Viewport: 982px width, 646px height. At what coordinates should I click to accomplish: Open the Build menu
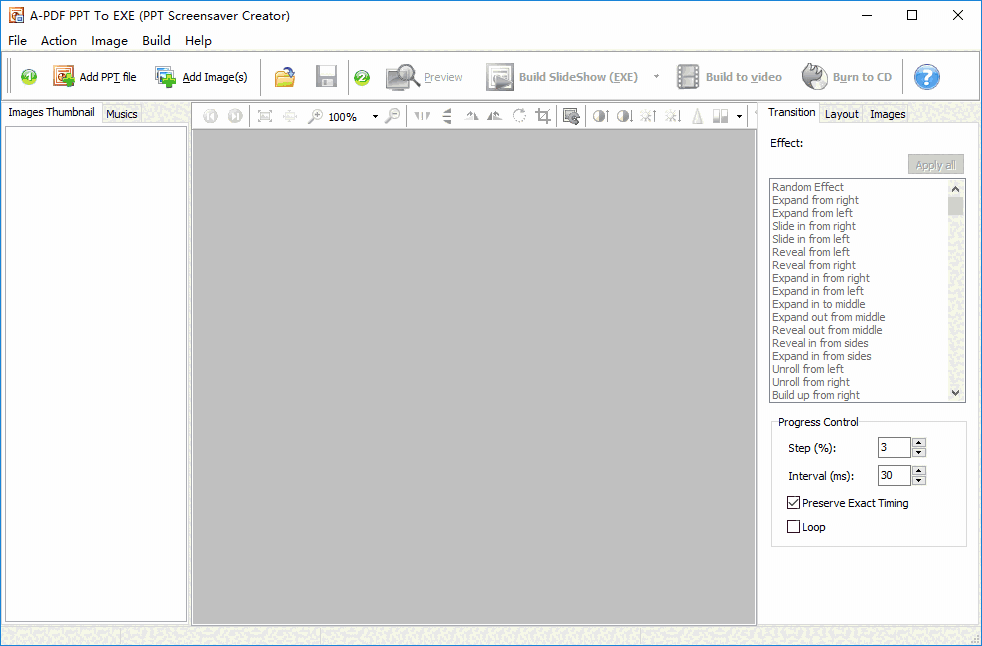coord(156,41)
